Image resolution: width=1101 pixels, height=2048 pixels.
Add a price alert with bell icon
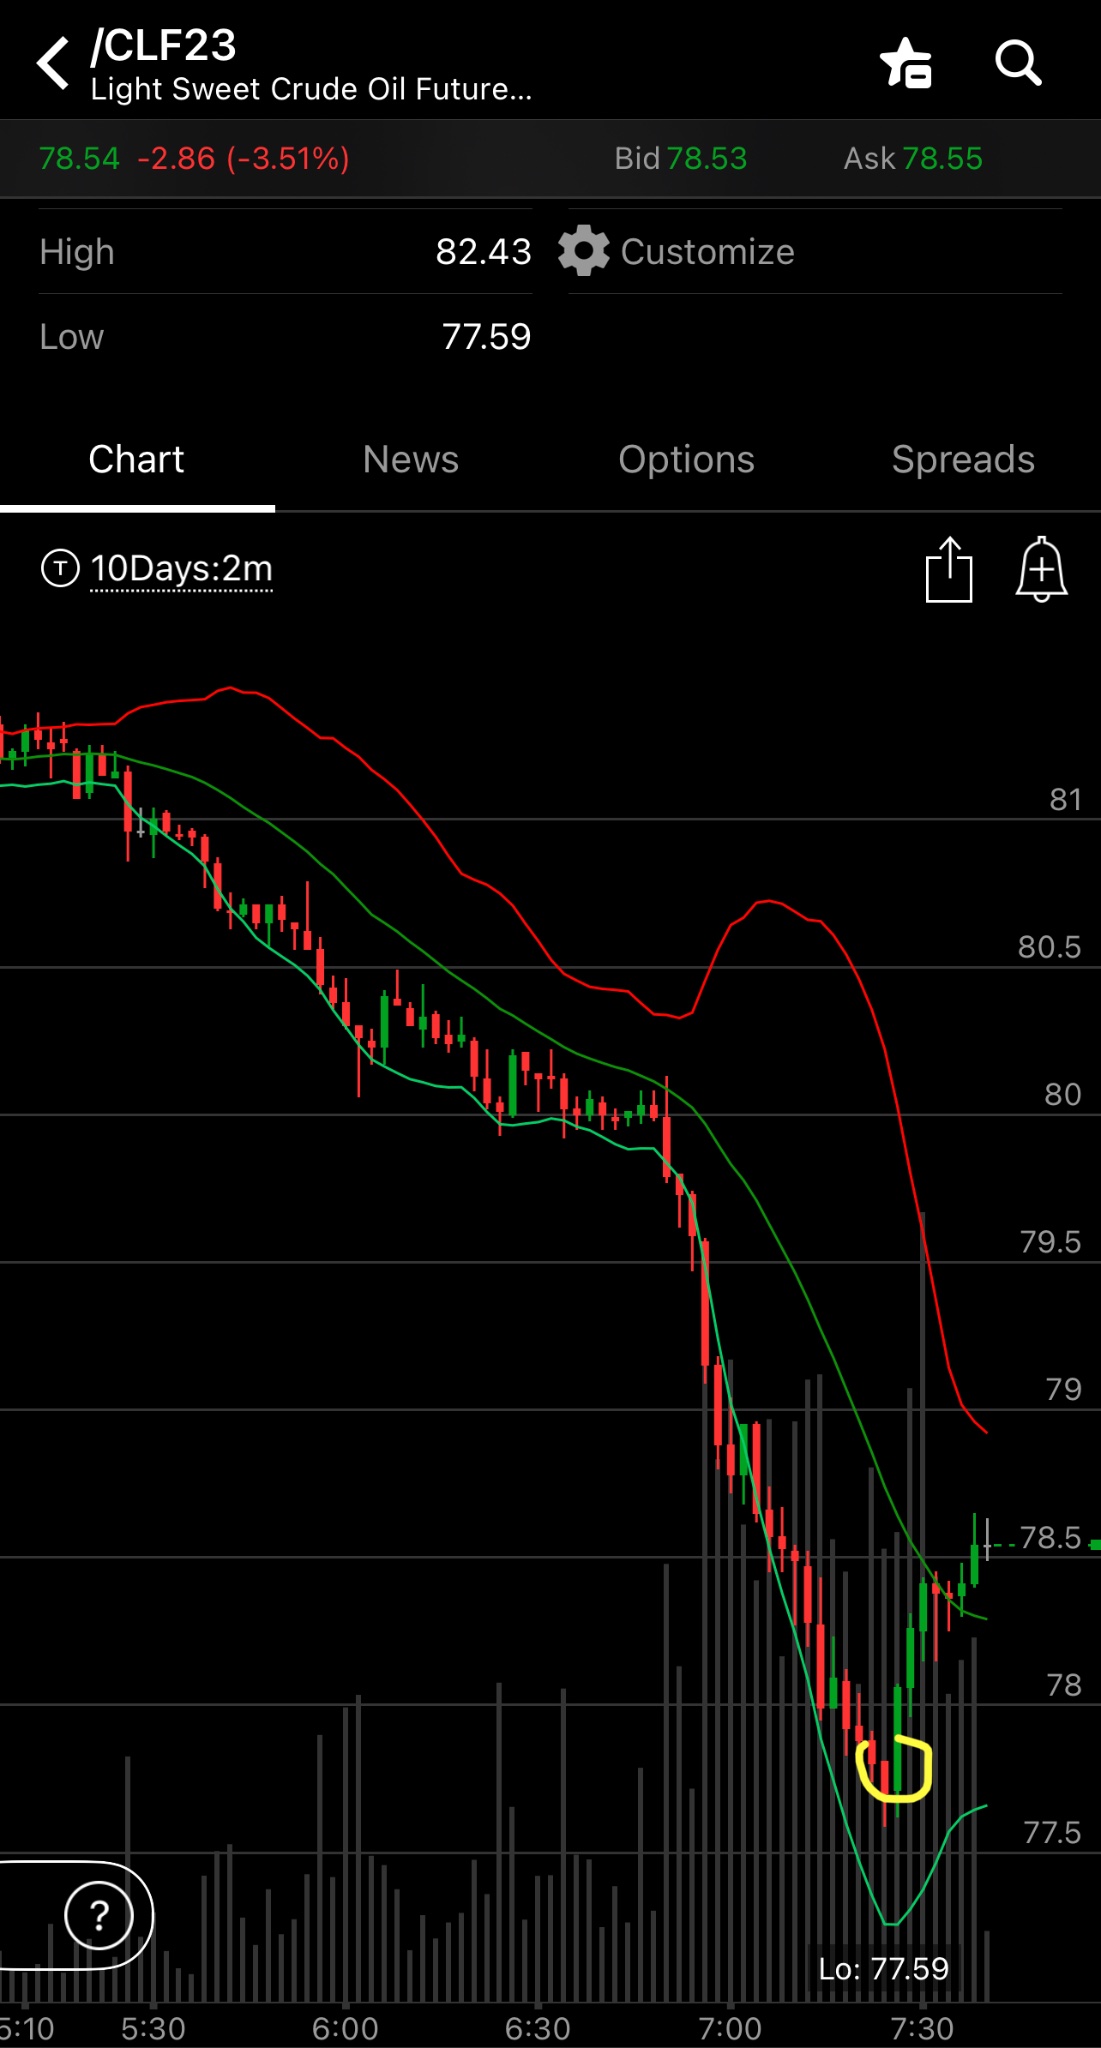[x=1041, y=569]
